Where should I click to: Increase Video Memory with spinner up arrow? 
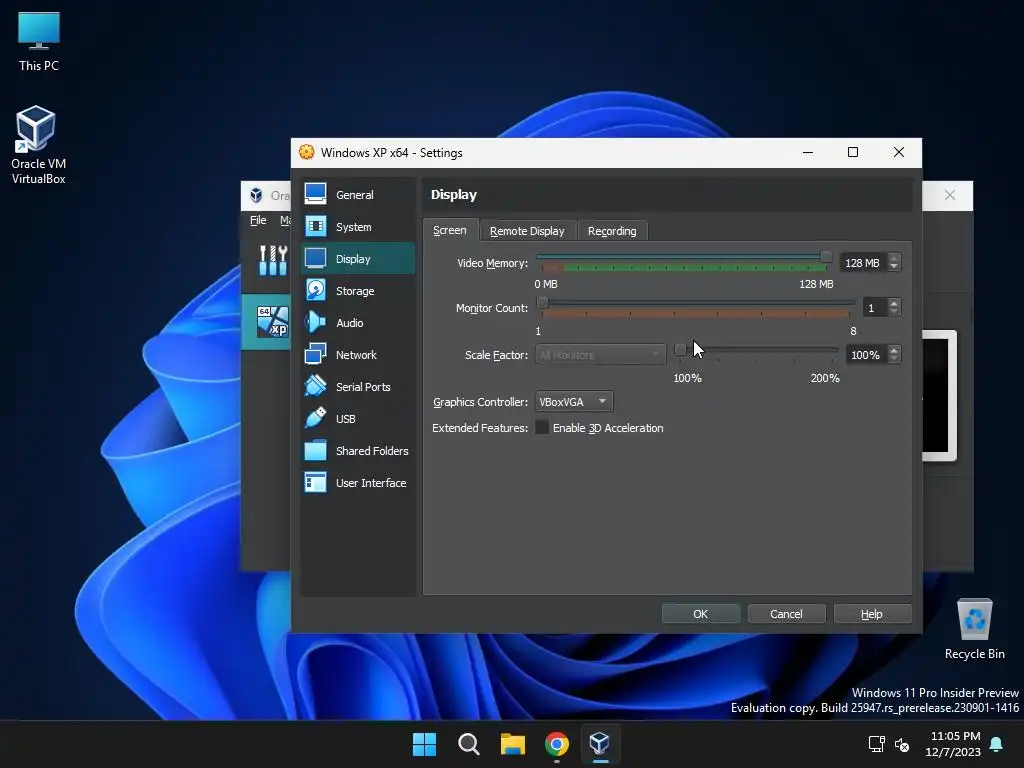click(894, 258)
